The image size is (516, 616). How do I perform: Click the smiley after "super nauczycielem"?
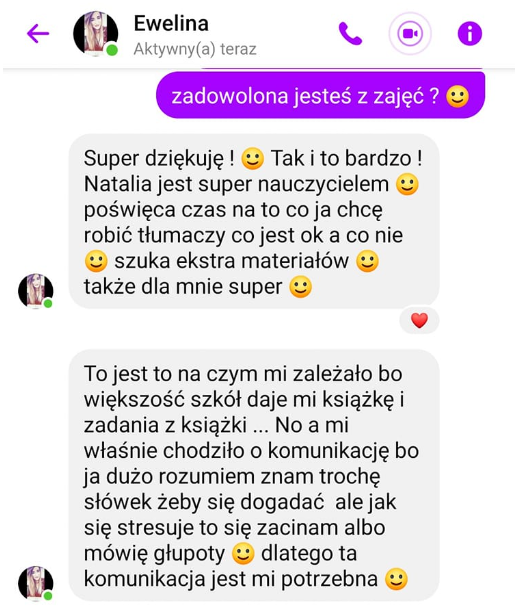[x=407, y=184]
